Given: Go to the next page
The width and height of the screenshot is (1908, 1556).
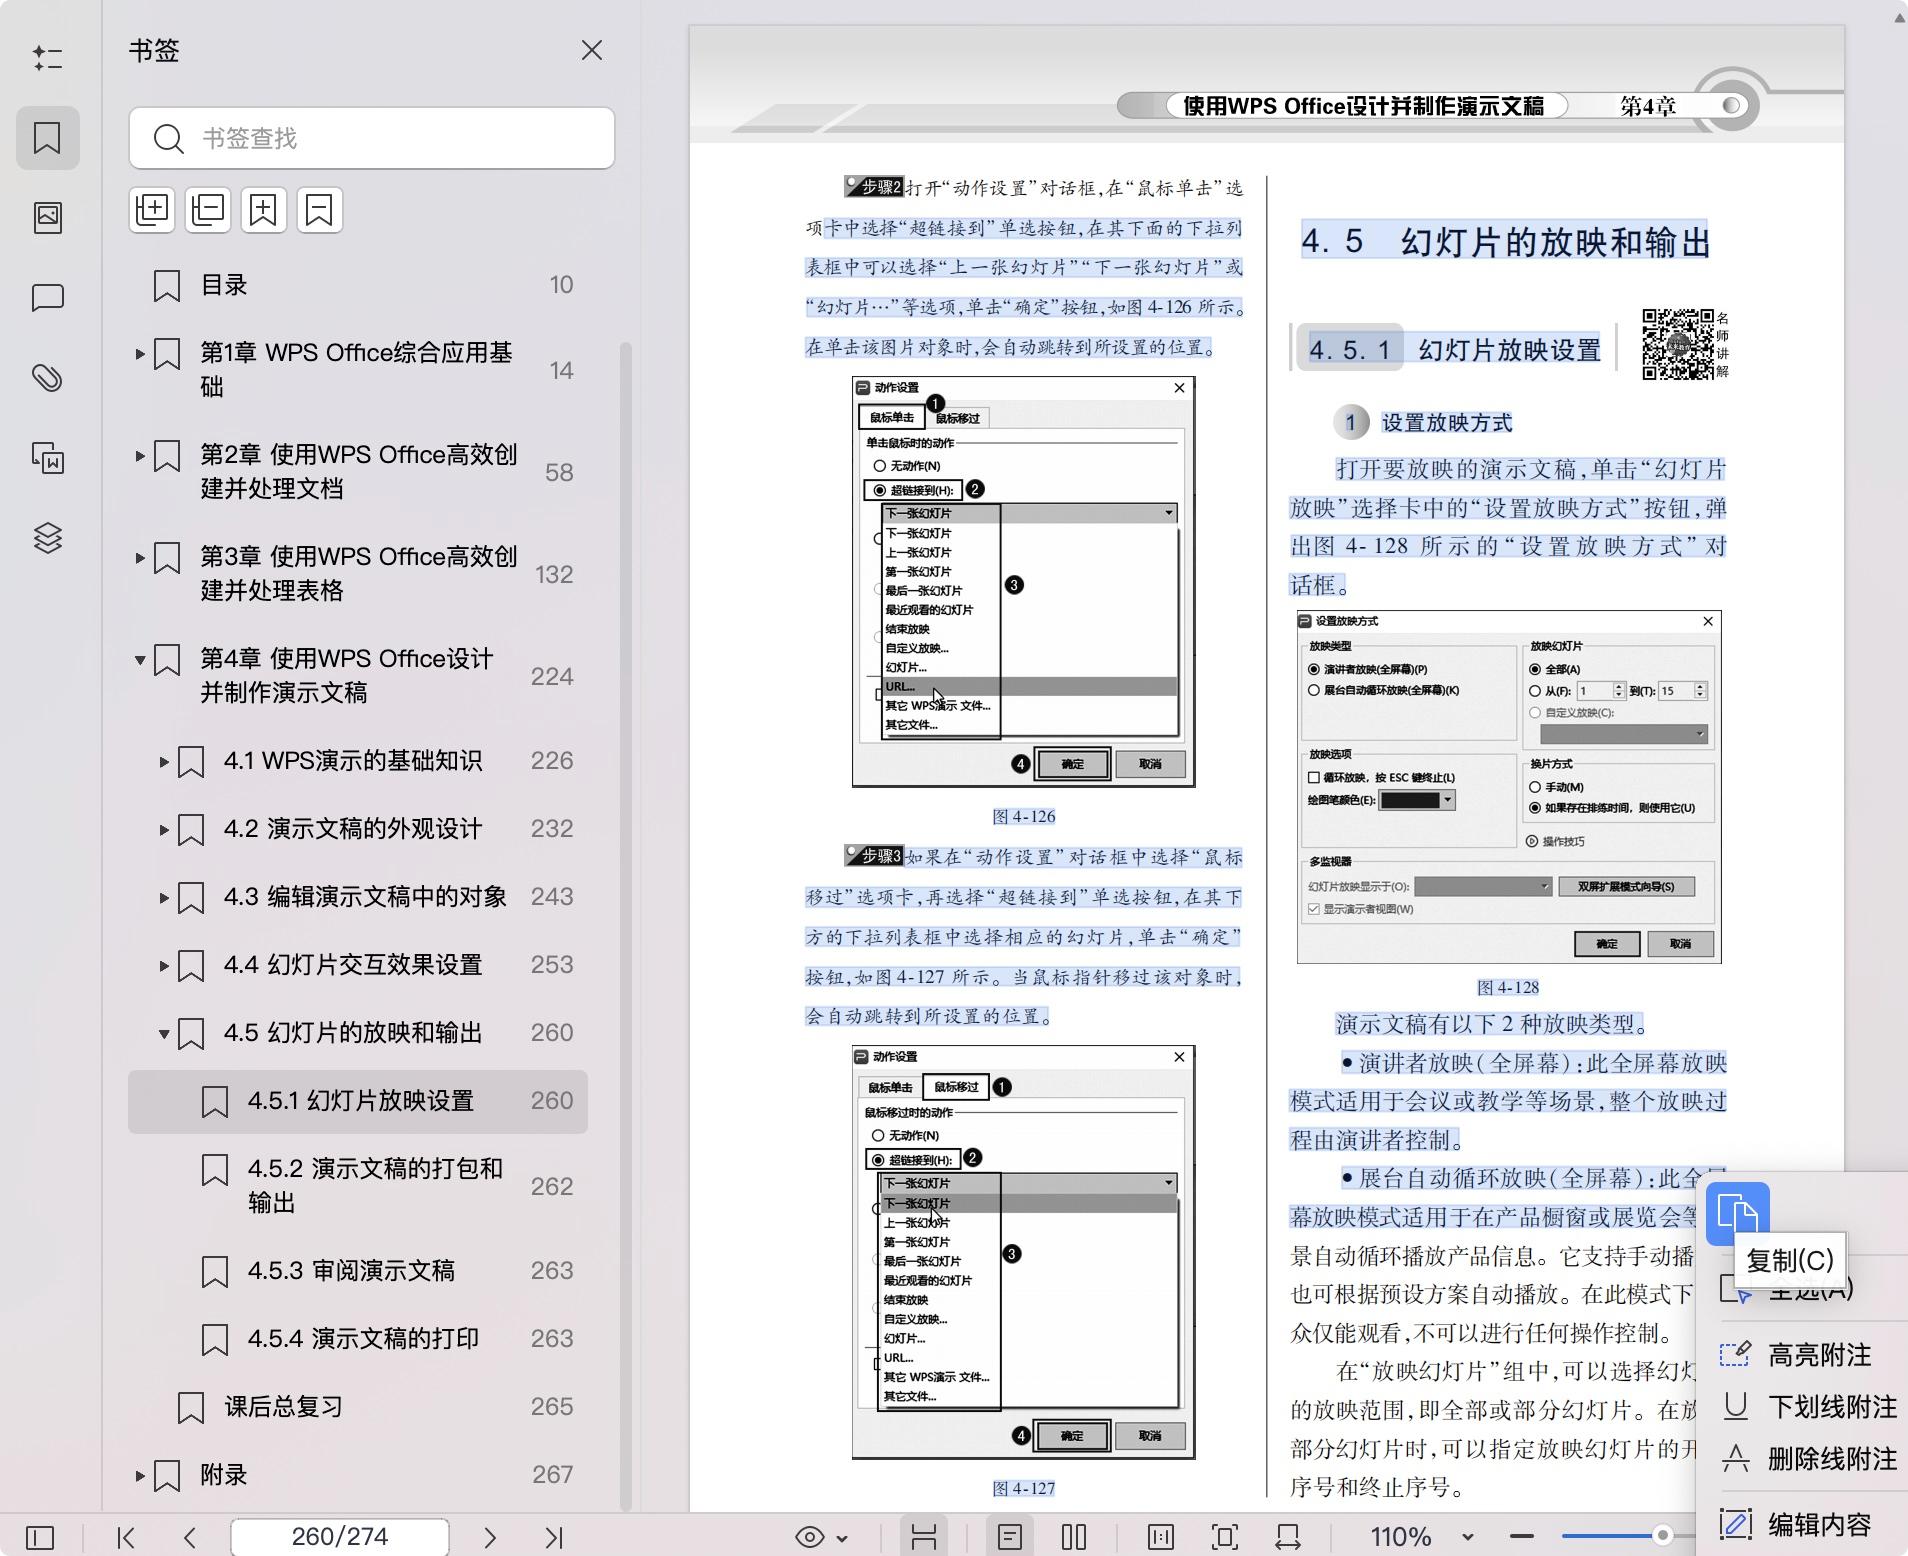Looking at the screenshot, I should (x=490, y=1537).
